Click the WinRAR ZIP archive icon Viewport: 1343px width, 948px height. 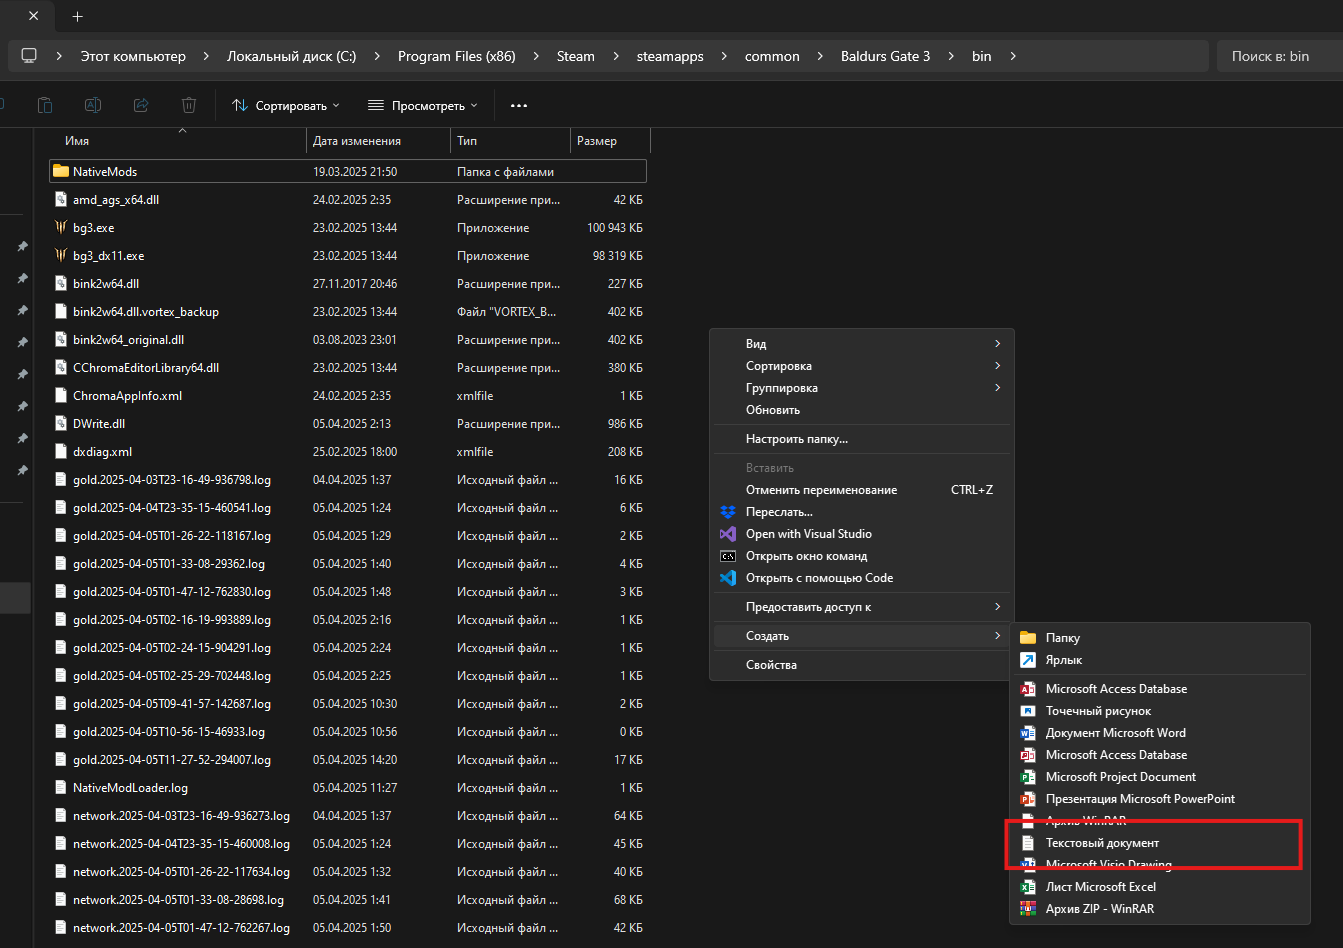pos(1028,909)
